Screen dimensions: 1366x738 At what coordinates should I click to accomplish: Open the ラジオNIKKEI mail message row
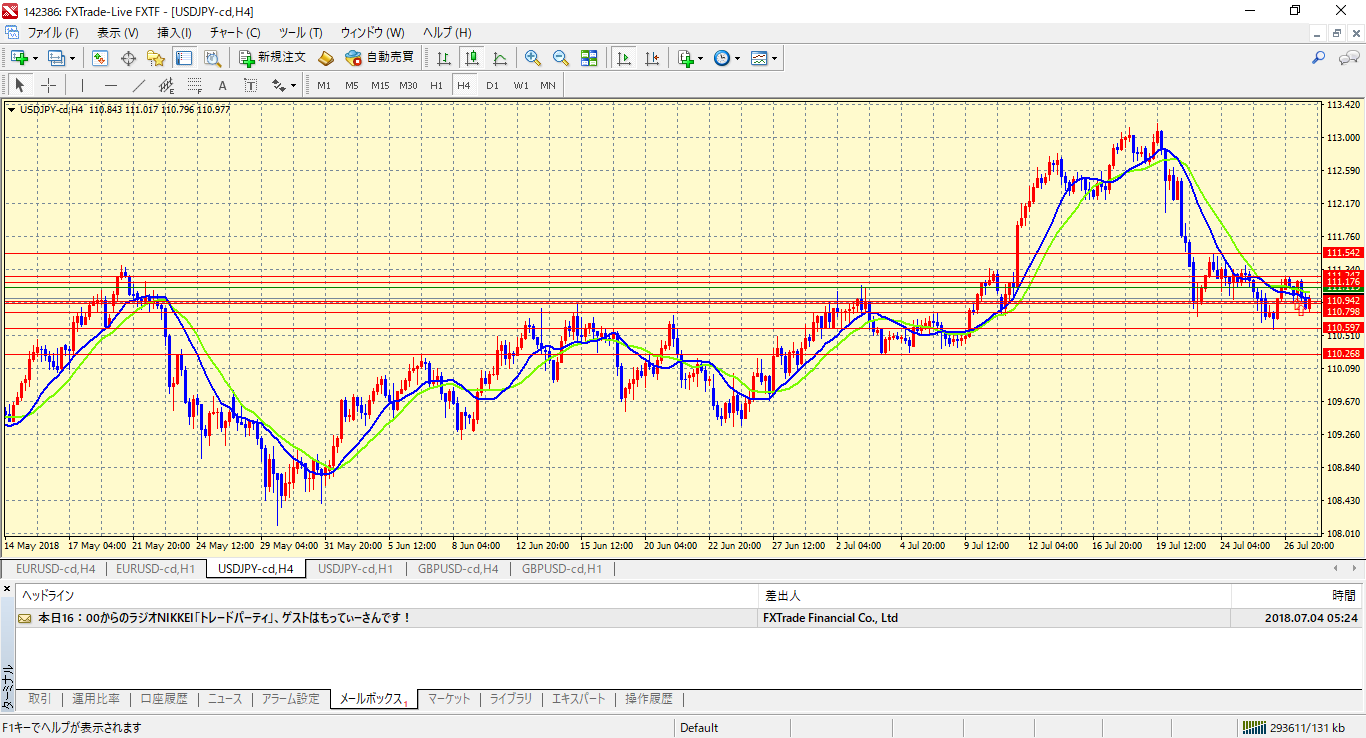tap(688, 618)
